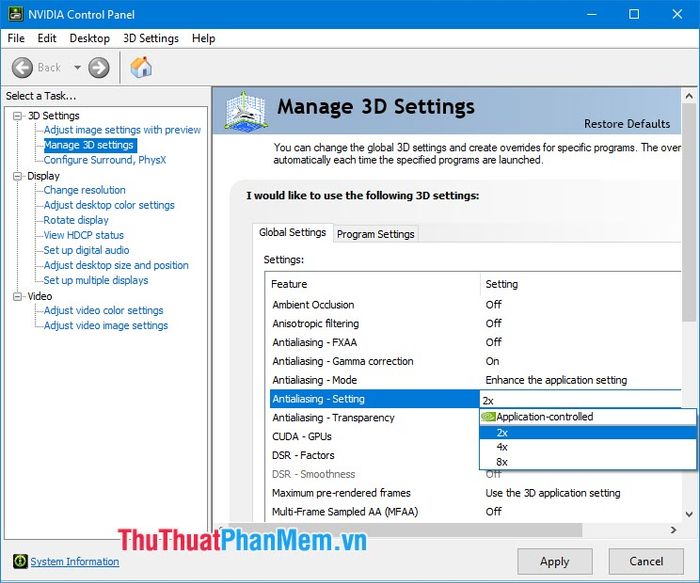Select Rotate display task
This screenshot has height=583, width=700.
[x=76, y=220]
